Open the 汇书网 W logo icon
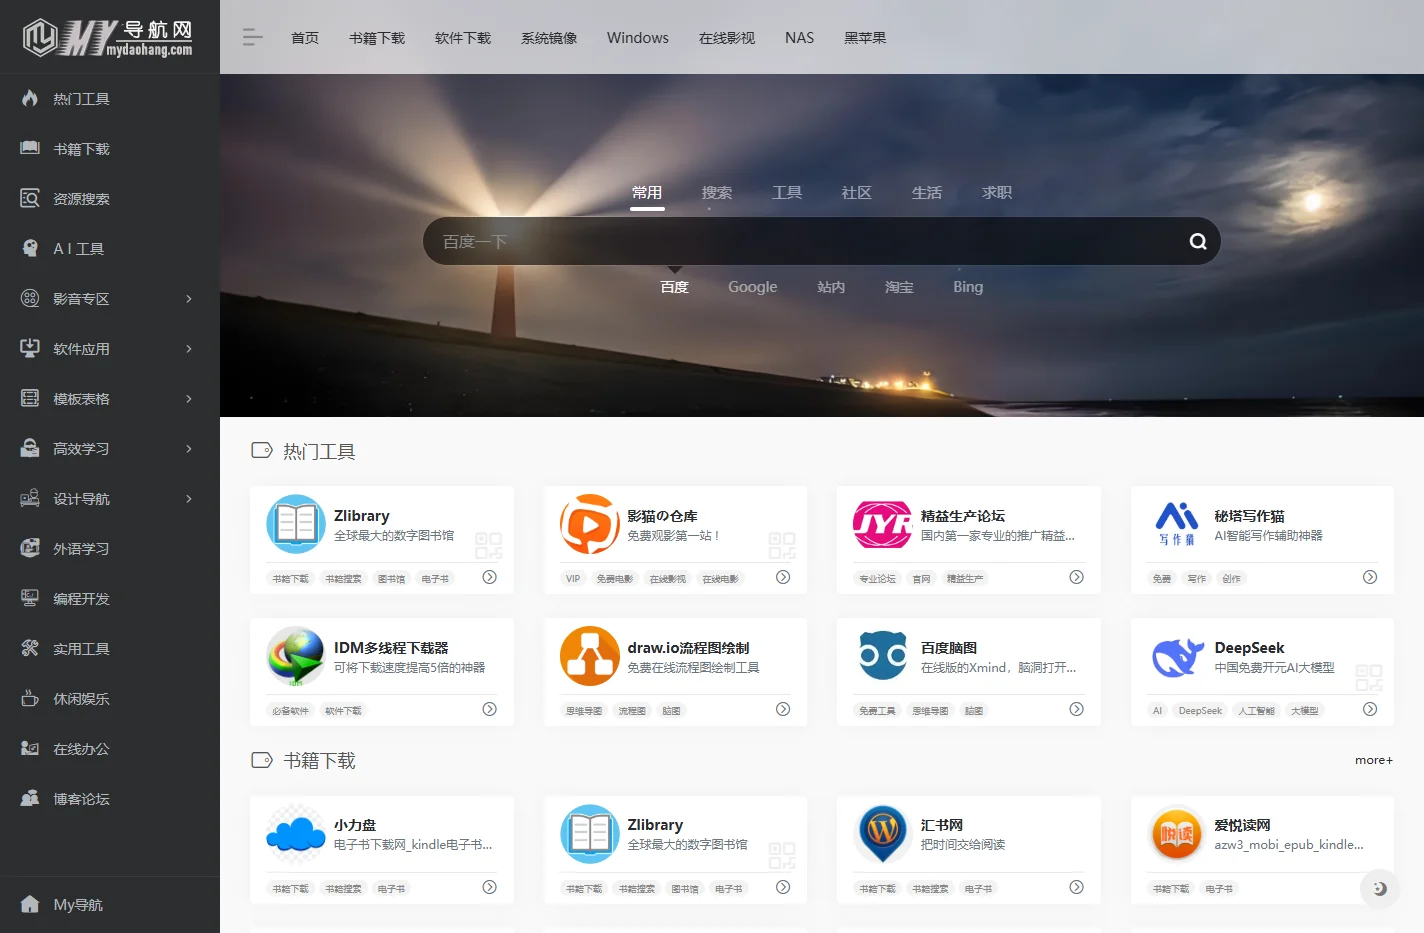Image resolution: width=1424 pixels, height=933 pixels. pos(883,834)
